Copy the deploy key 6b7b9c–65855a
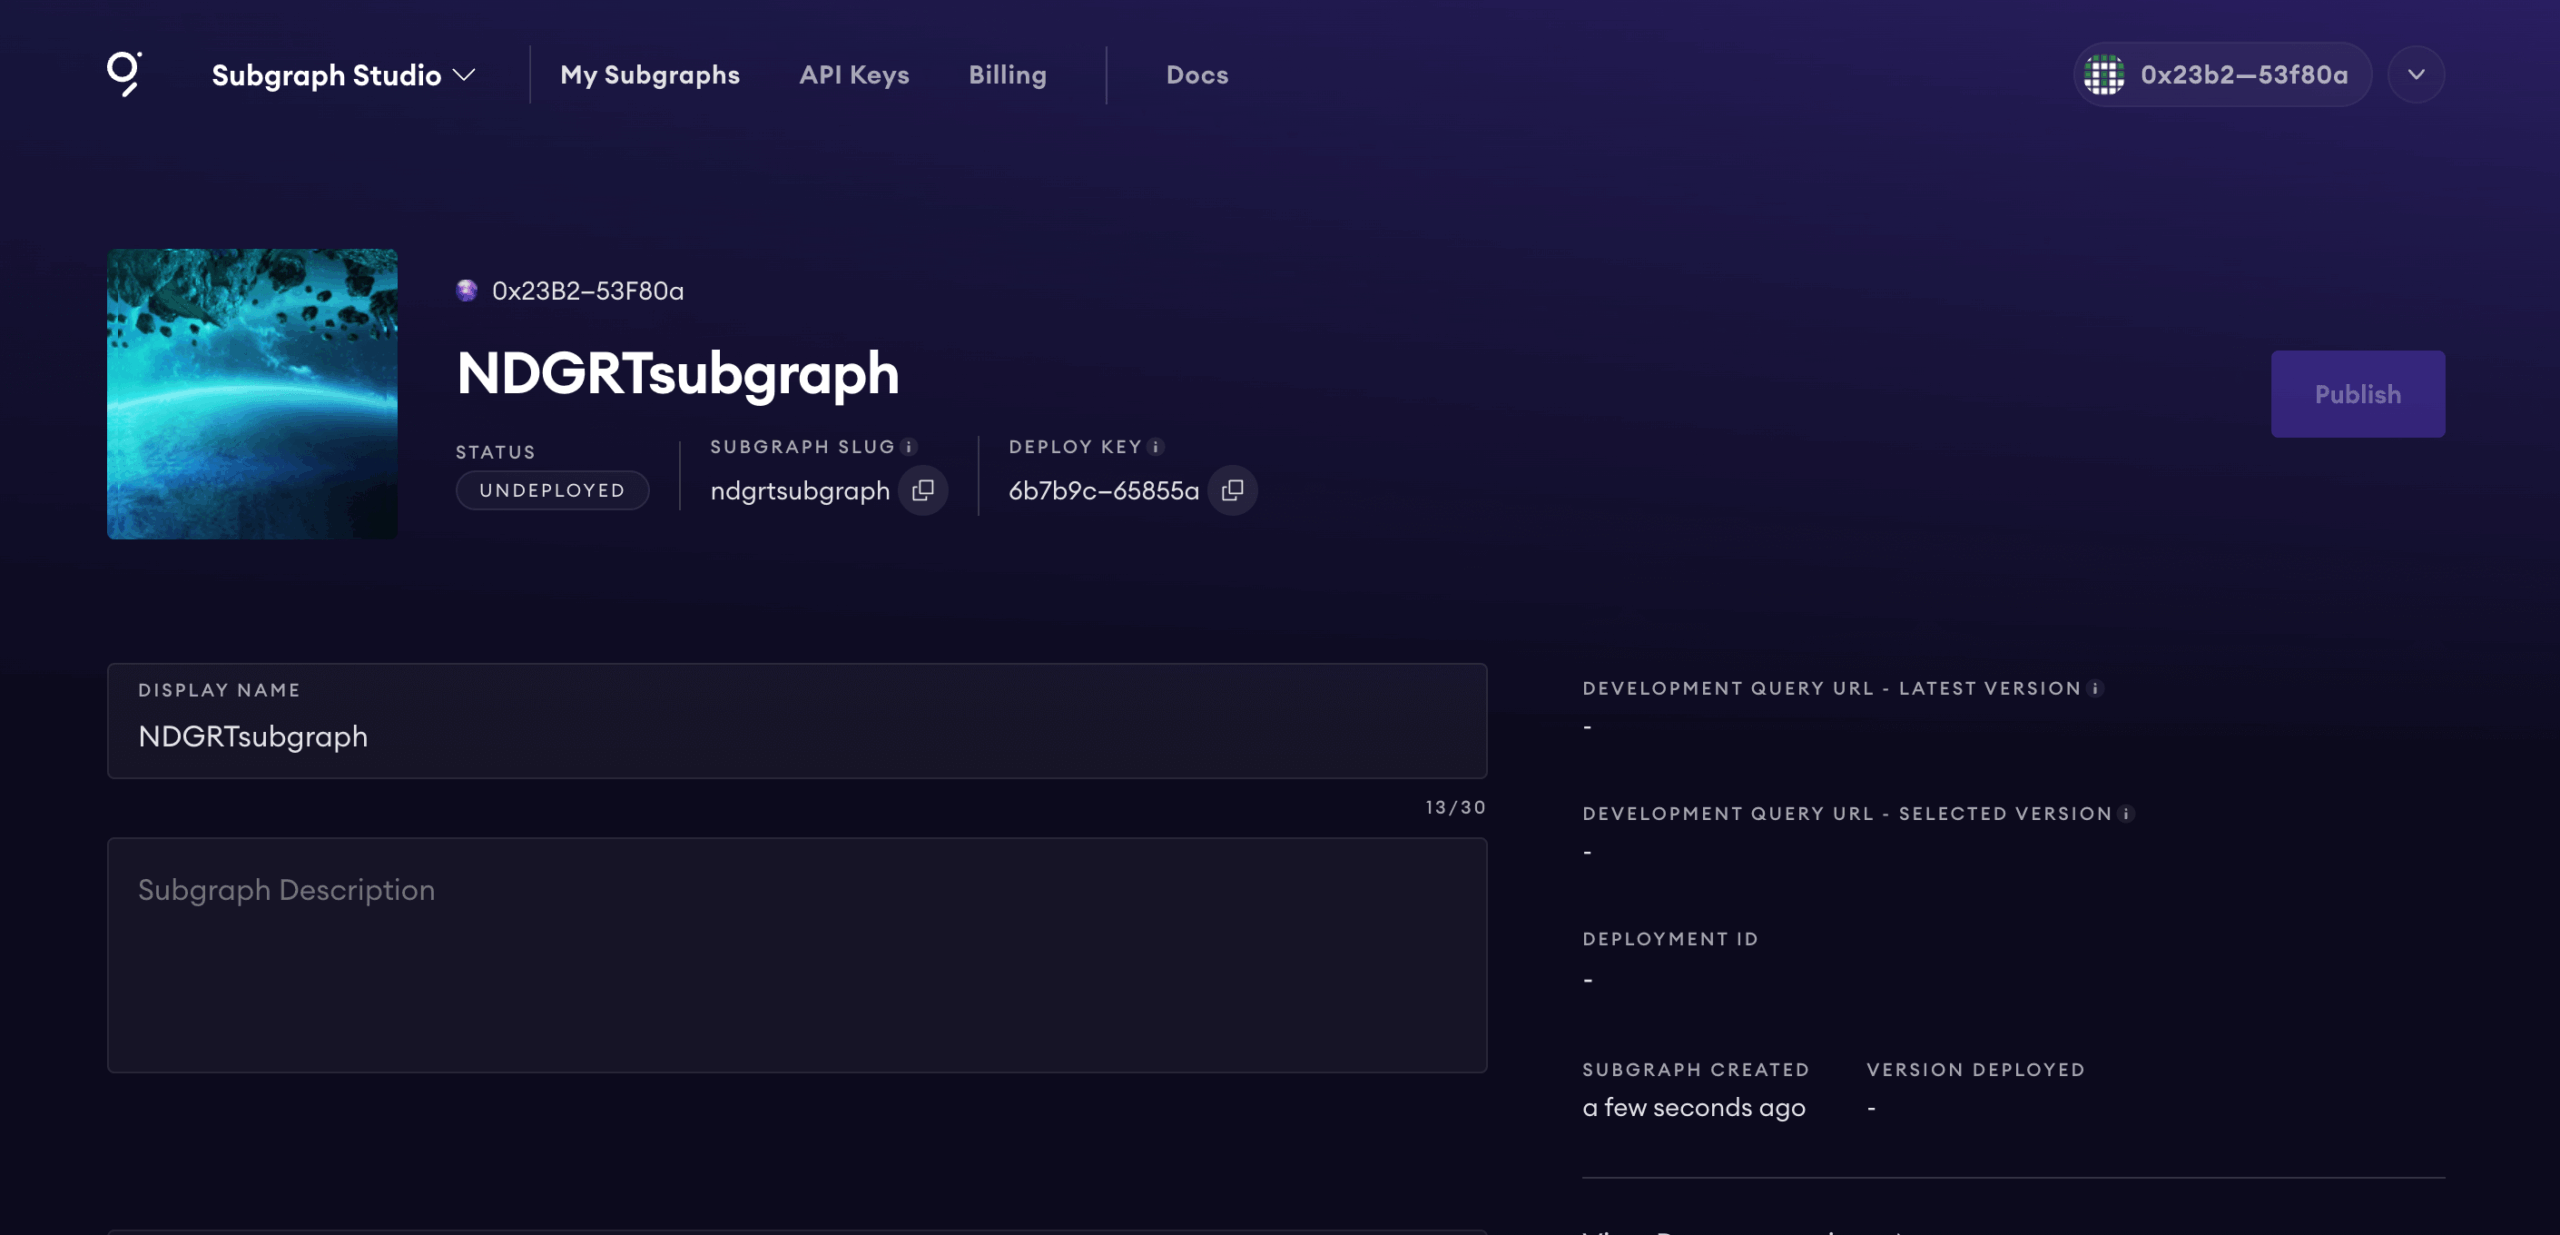 point(1232,490)
